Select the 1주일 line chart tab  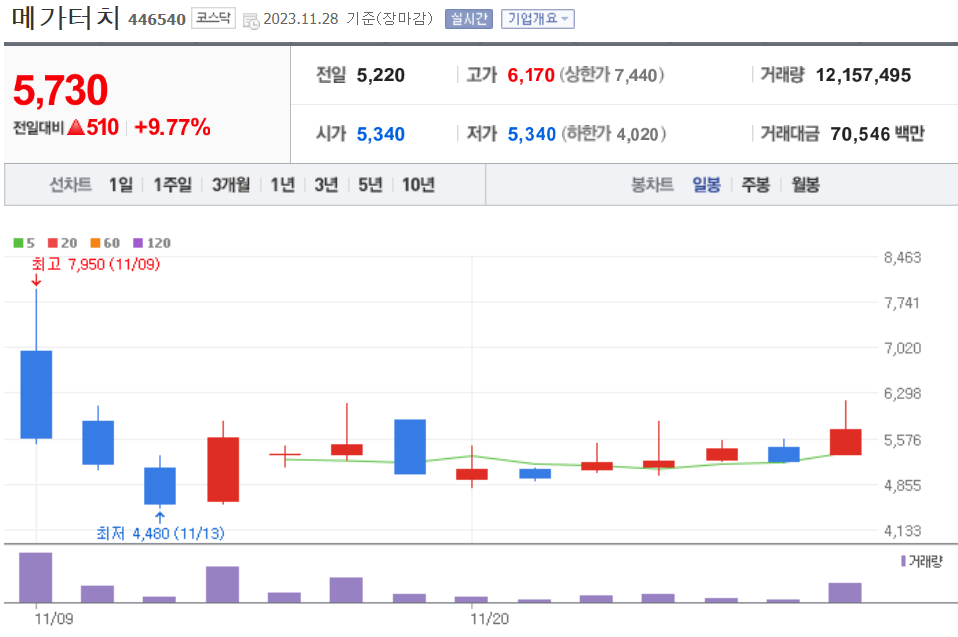[x=172, y=184]
